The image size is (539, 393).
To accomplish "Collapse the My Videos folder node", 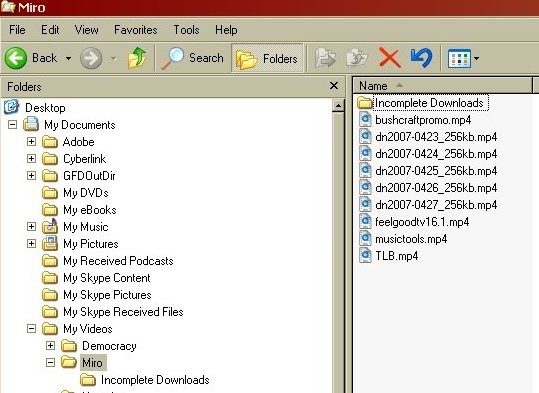I will click(31, 328).
